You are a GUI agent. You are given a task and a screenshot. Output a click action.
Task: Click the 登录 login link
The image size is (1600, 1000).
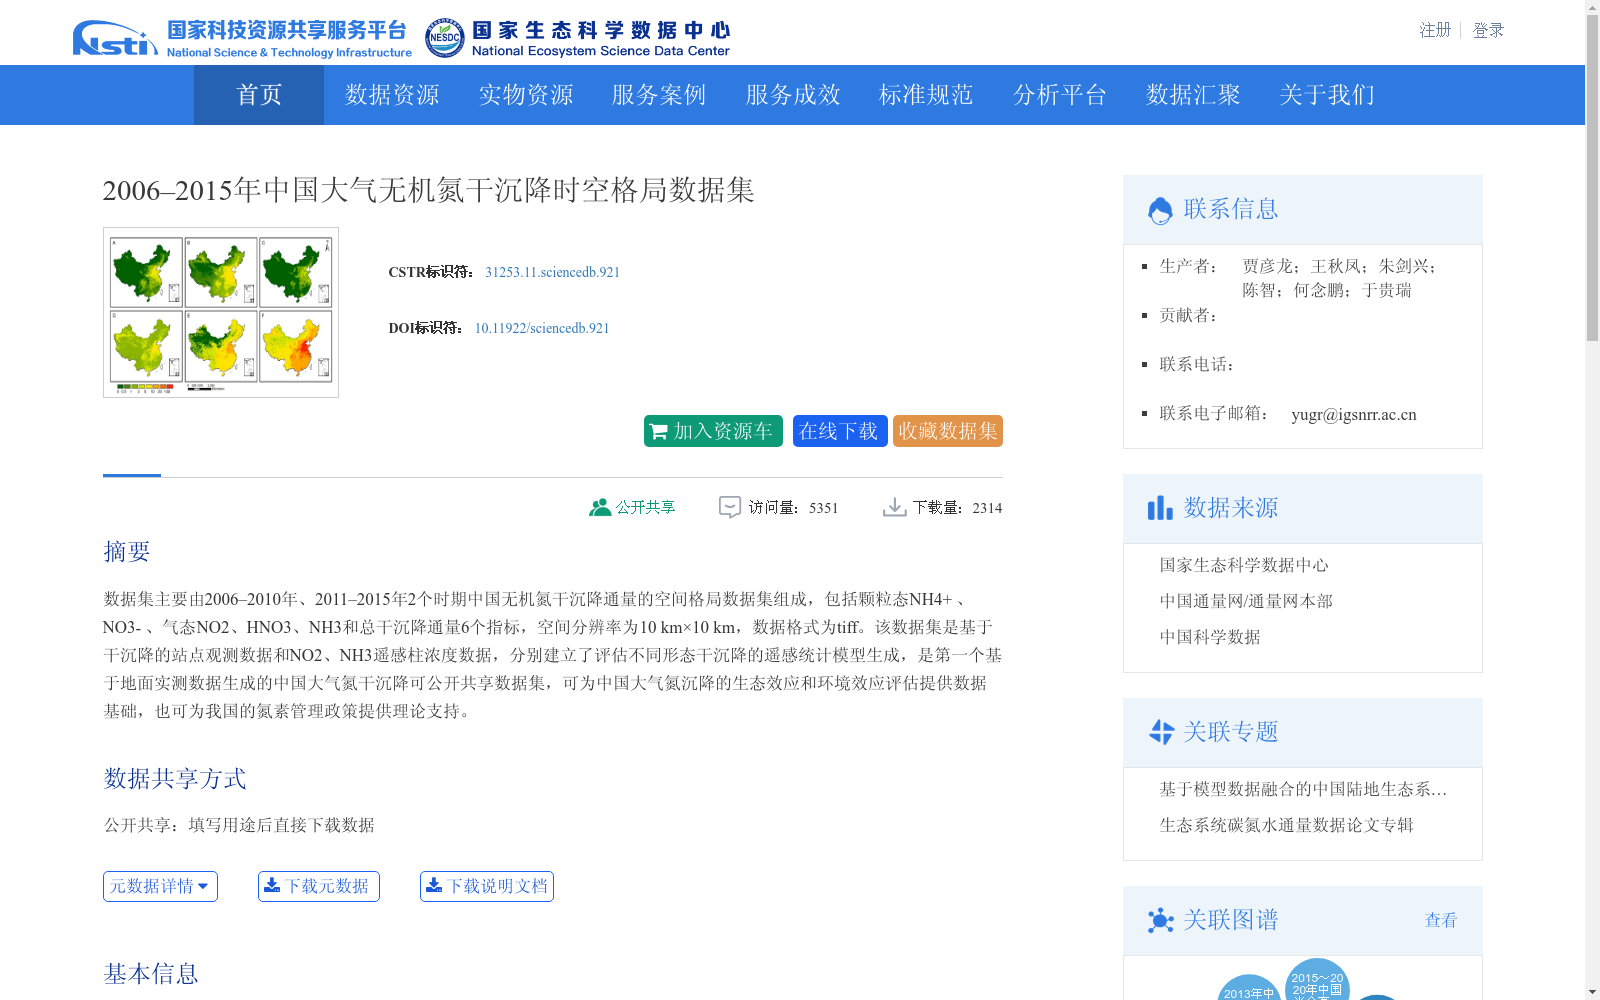point(1488,30)
